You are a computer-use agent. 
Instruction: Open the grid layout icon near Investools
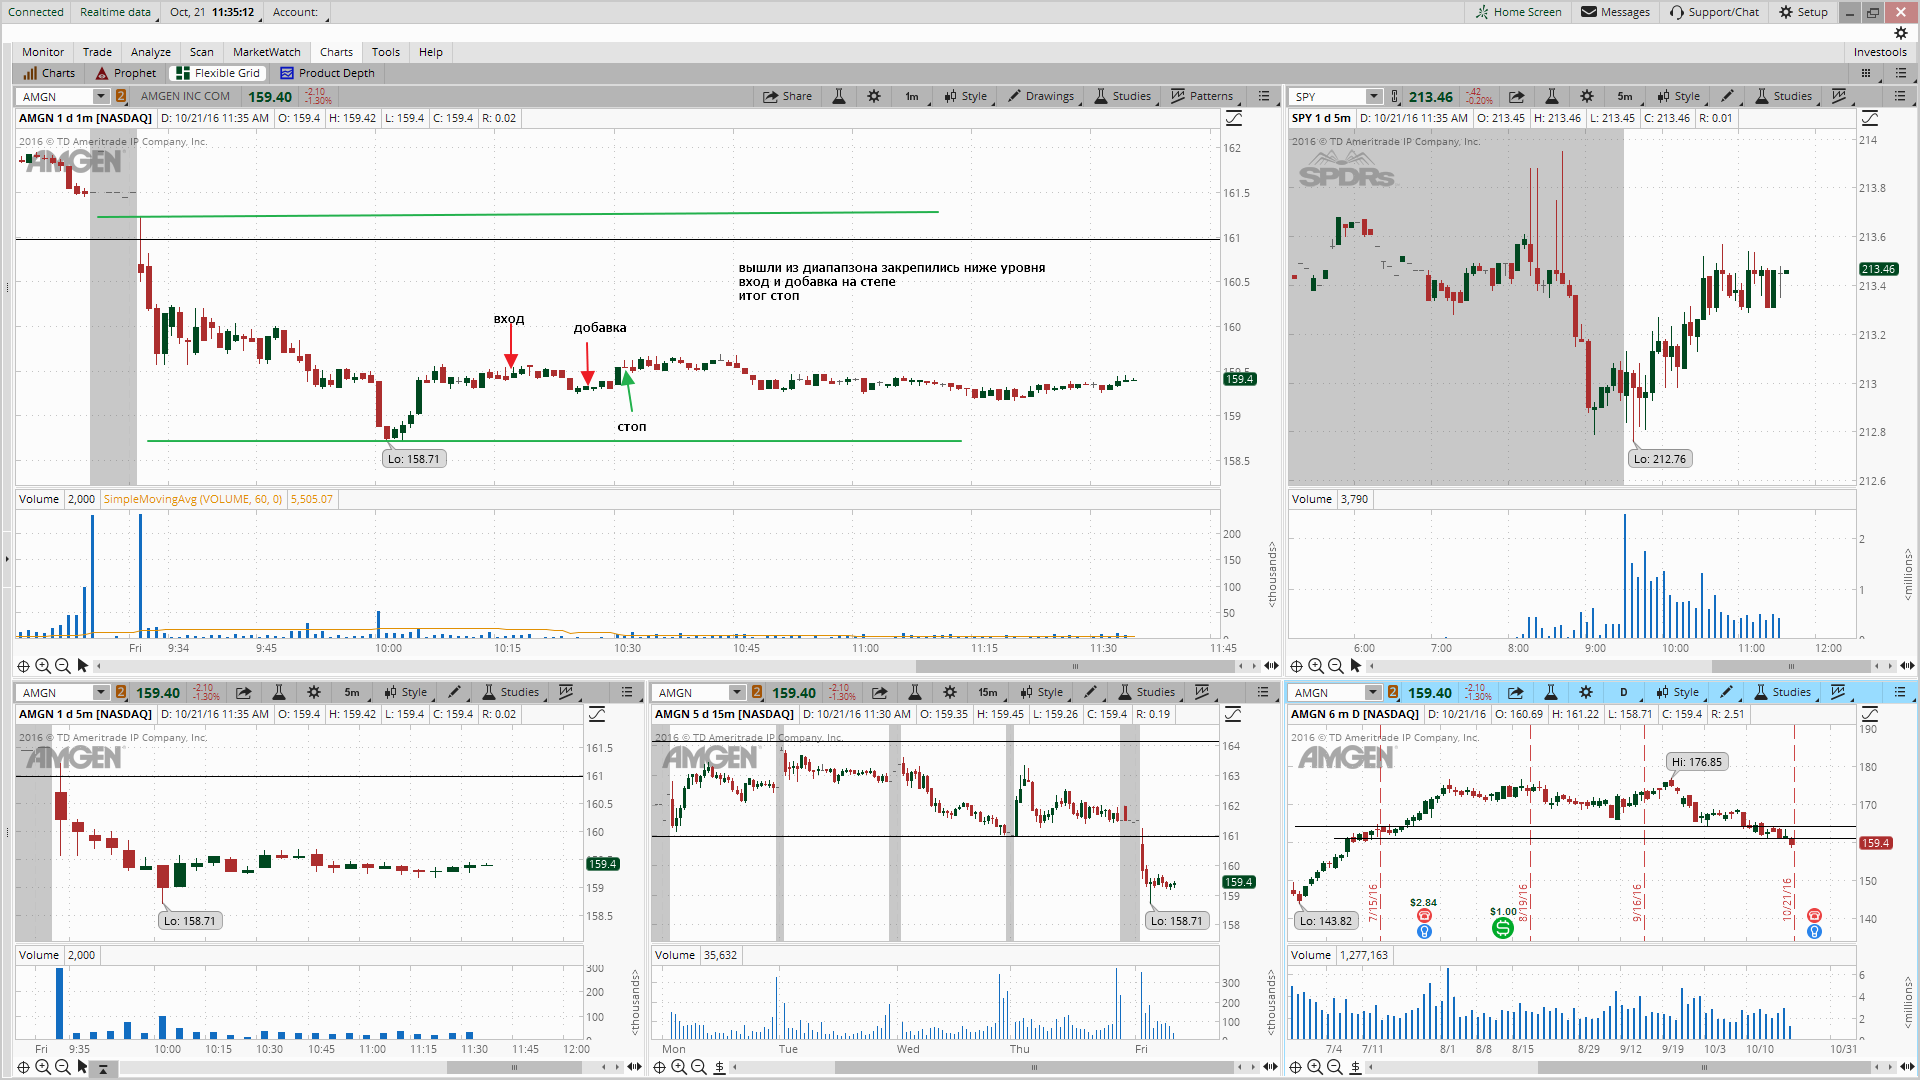pos(1866,73)
